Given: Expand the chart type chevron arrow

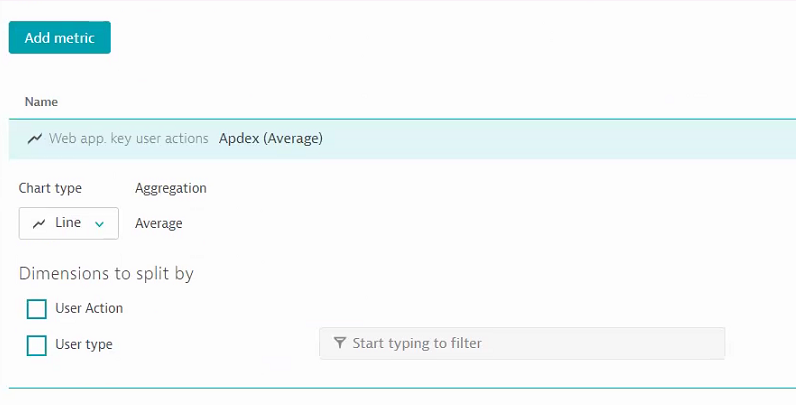Looking at the screenshot, I should coord(99,224).
